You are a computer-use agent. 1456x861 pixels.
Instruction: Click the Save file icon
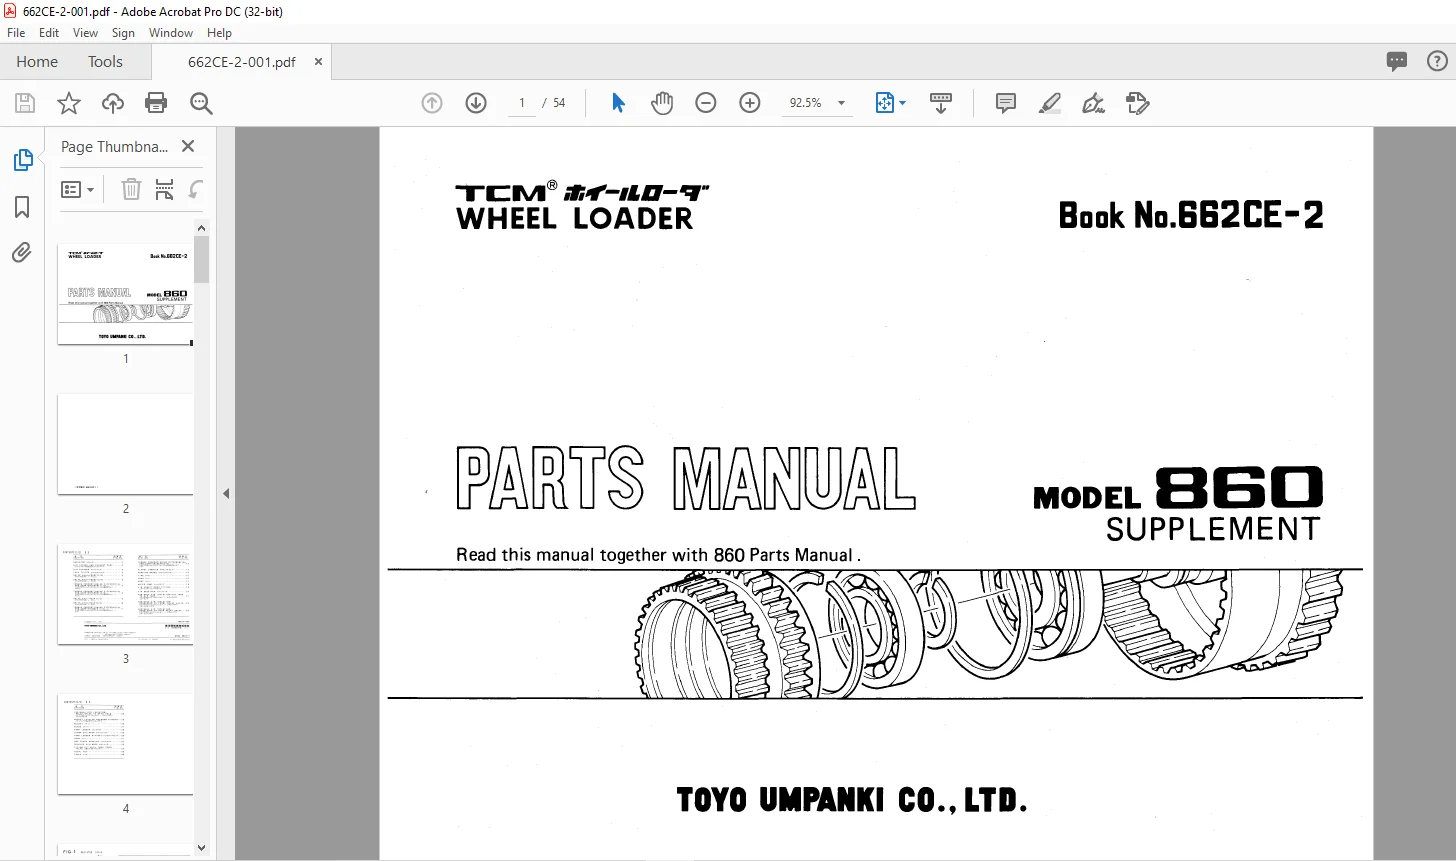click(x=25, y=103)
